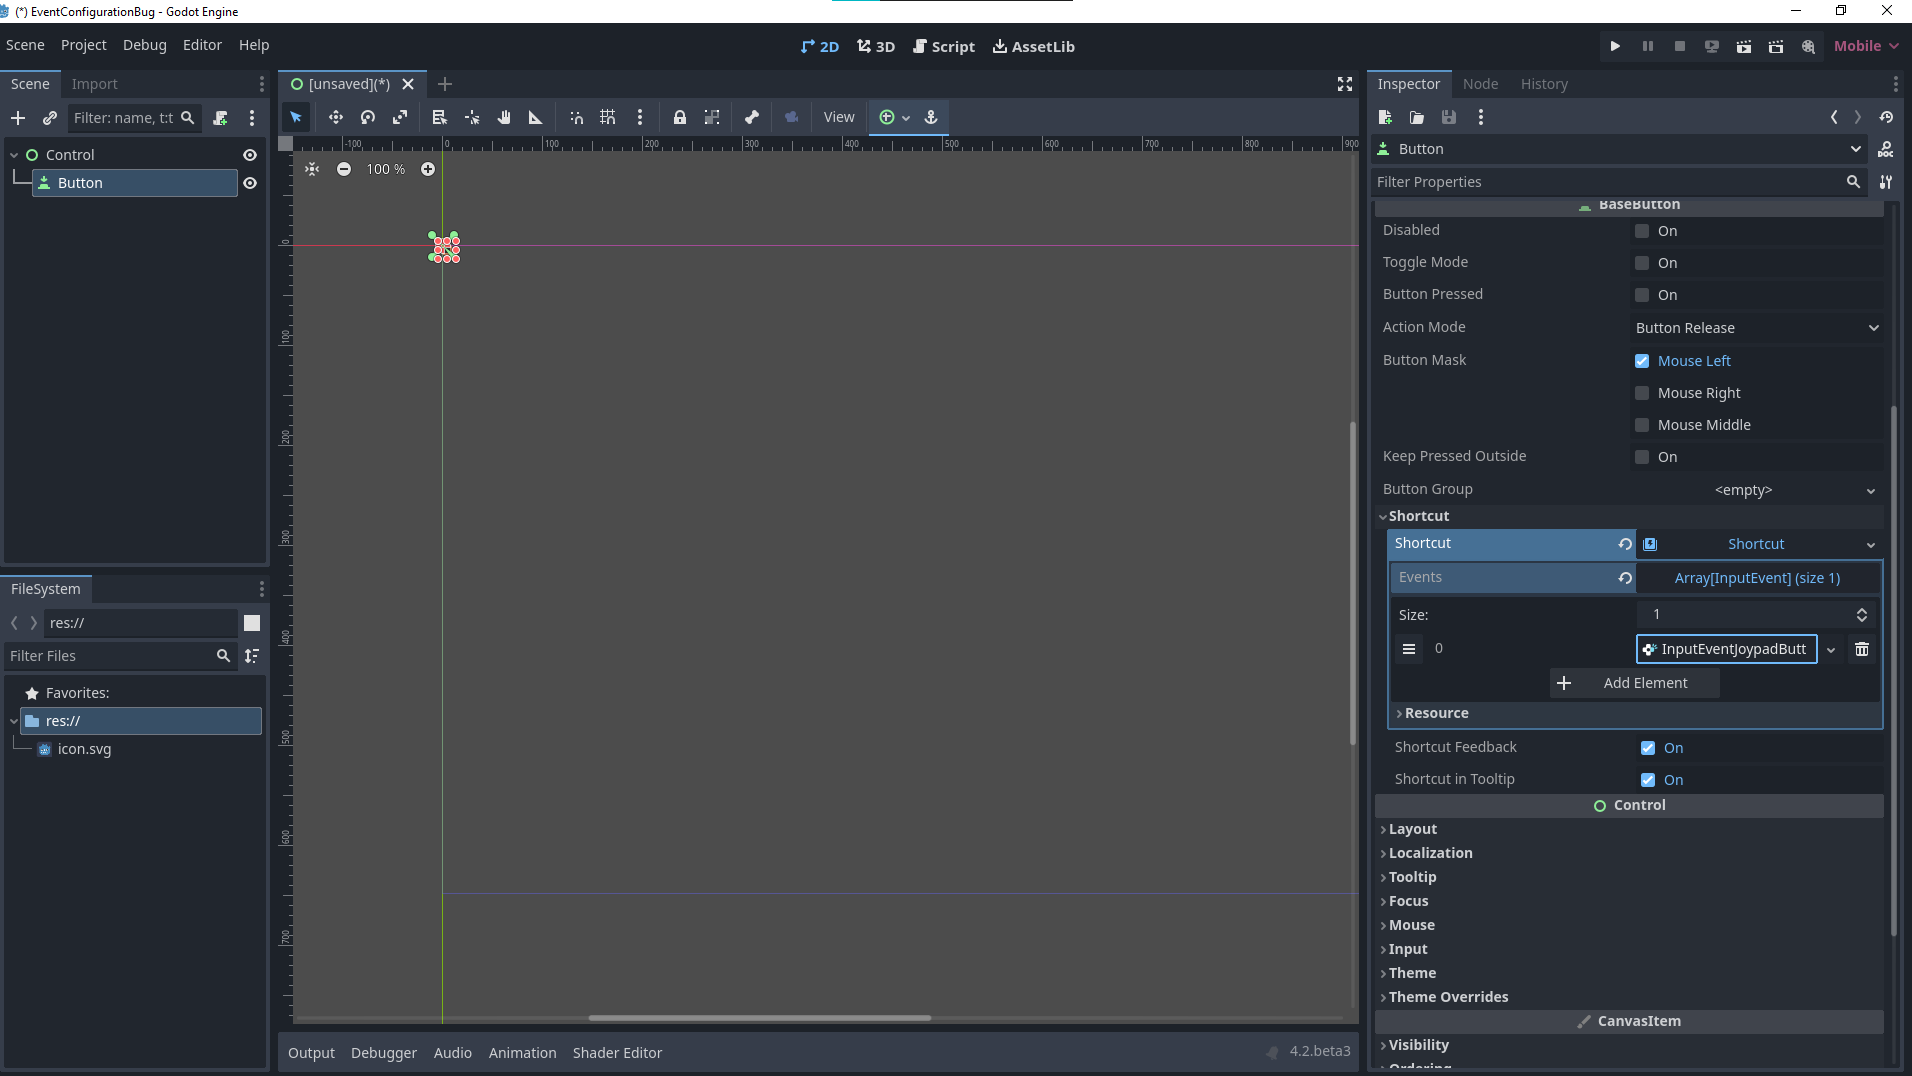Toggle visibility of the Button node

tap(251, 183)
